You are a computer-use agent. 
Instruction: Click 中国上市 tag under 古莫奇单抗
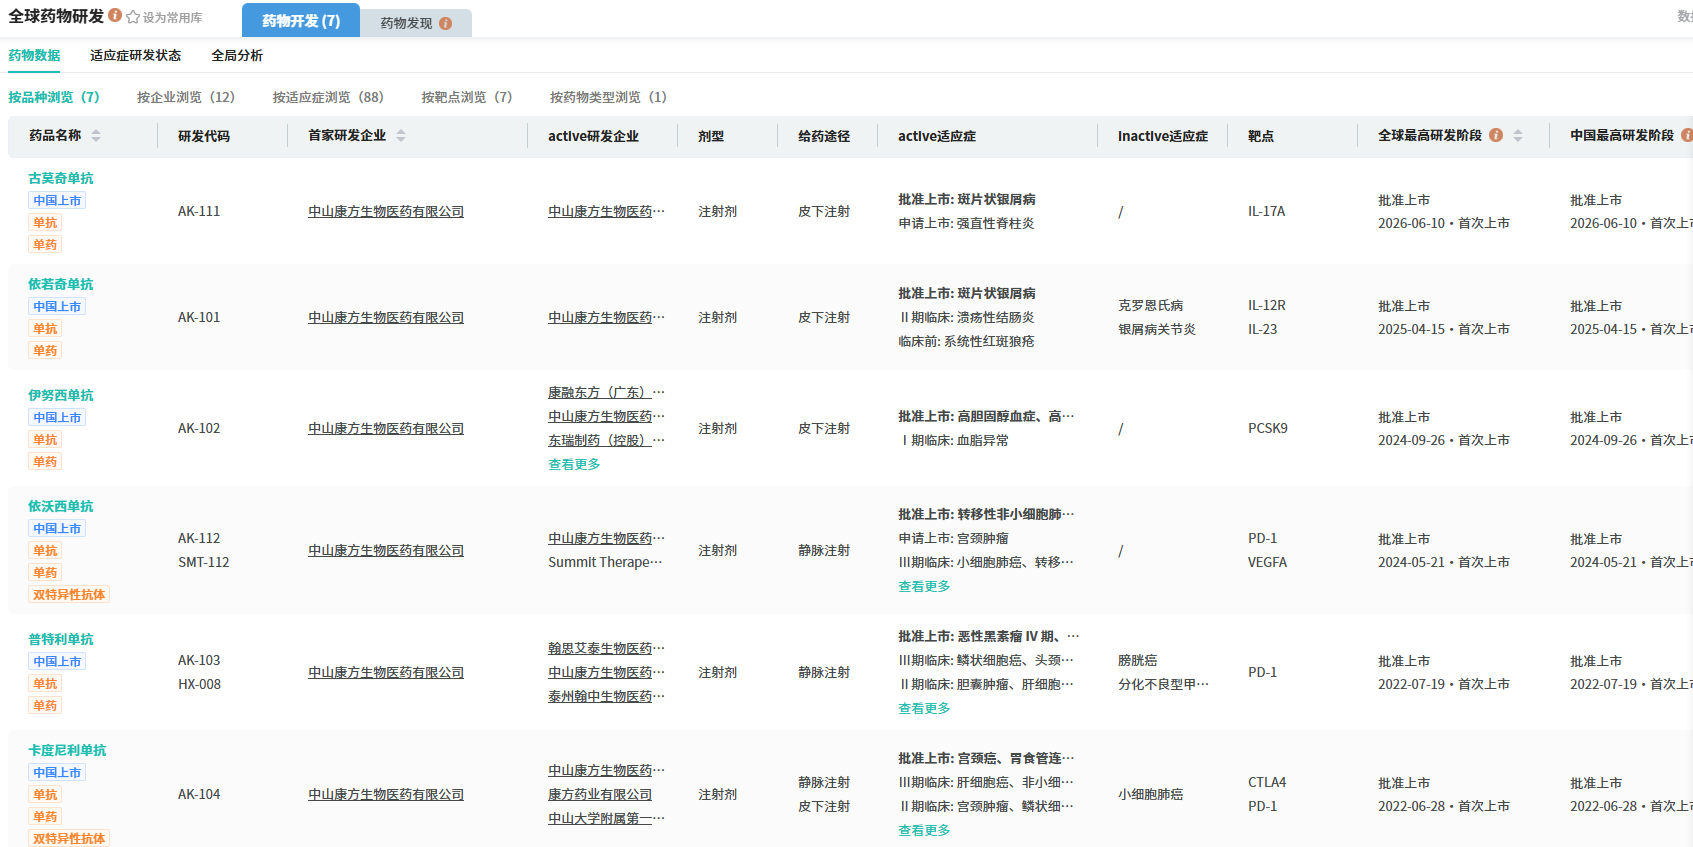57,200
